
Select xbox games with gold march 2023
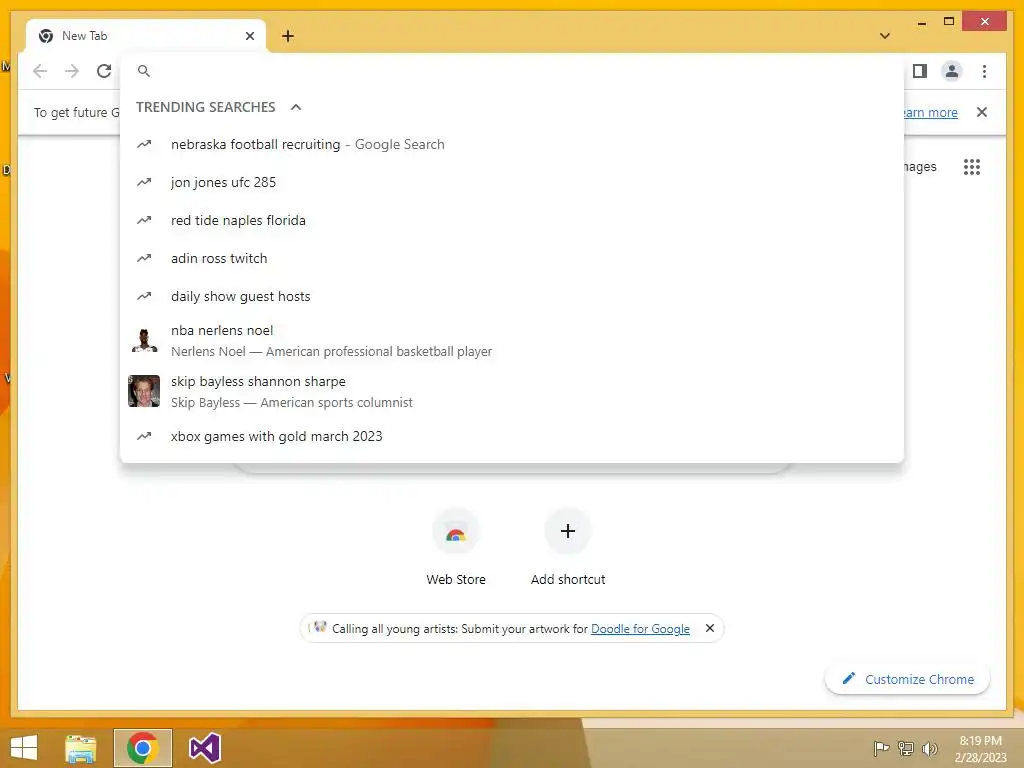click(x=512, y=436)
